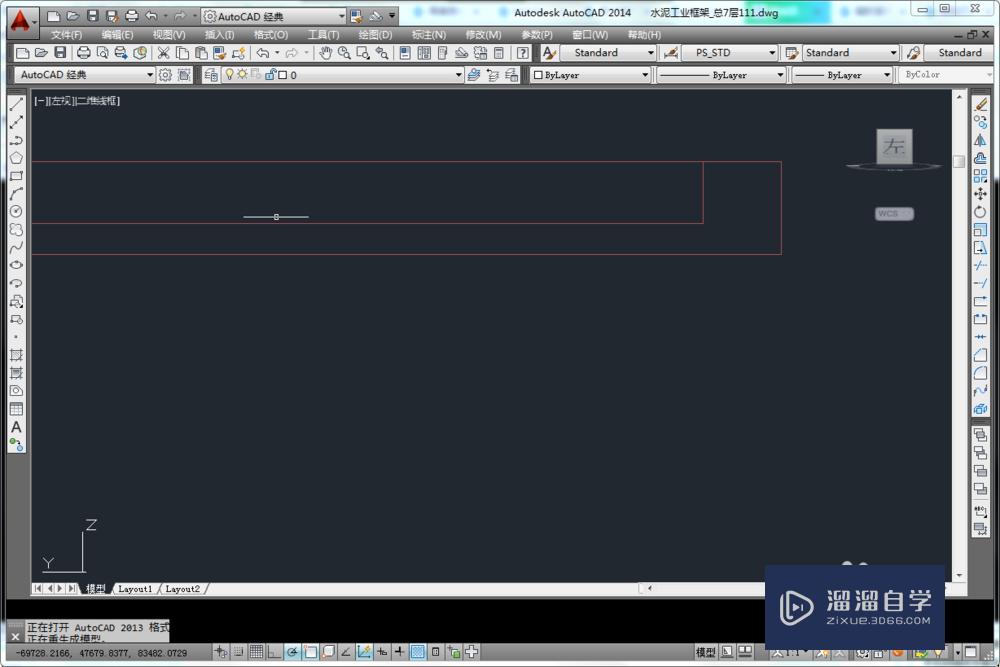1000x667 pixels.
Task: Open the ByLayer color dropdown
Action: point(645,74)
